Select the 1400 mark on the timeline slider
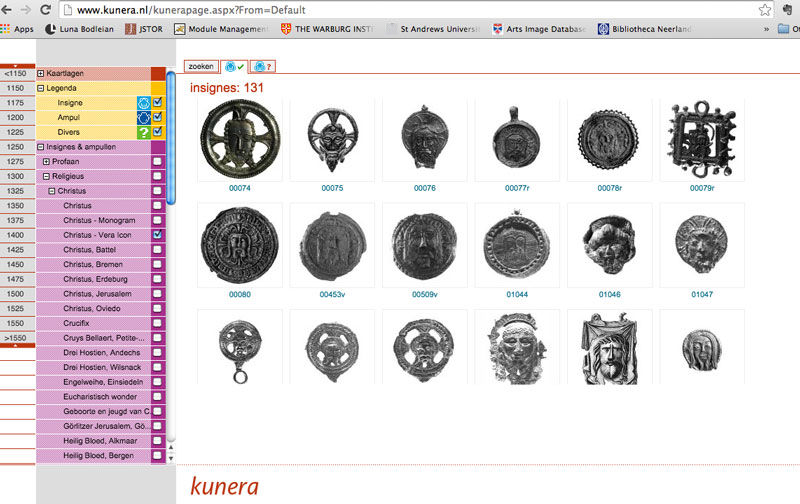800x504 pixels. 16,235
